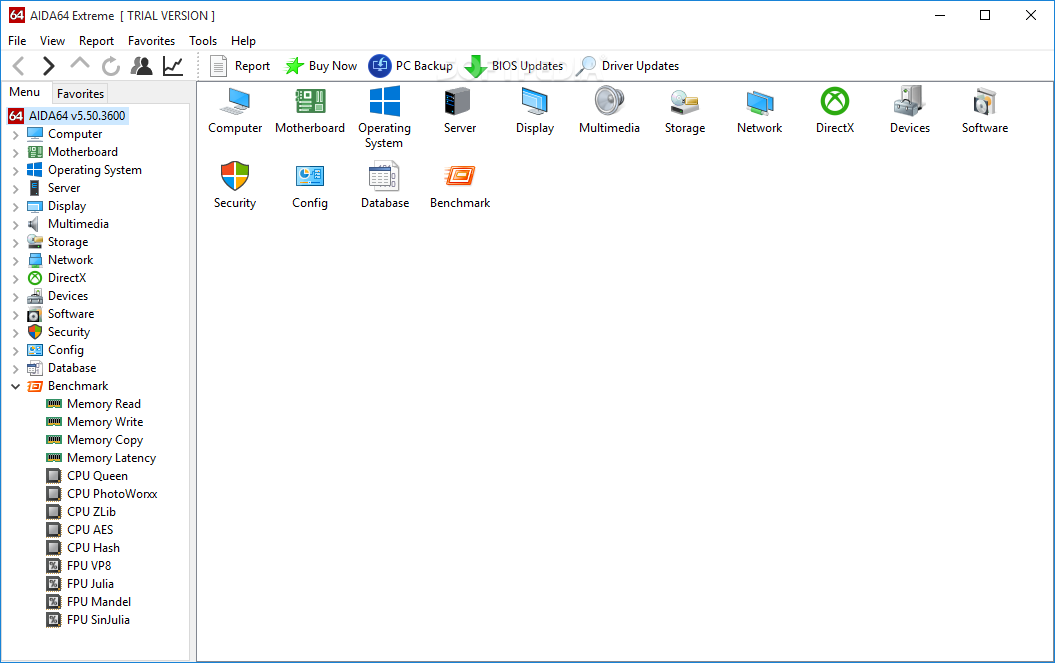Check for BIOS Updates in the toolbar
The width and height of the screenshot is (1055, 663).
514,66
